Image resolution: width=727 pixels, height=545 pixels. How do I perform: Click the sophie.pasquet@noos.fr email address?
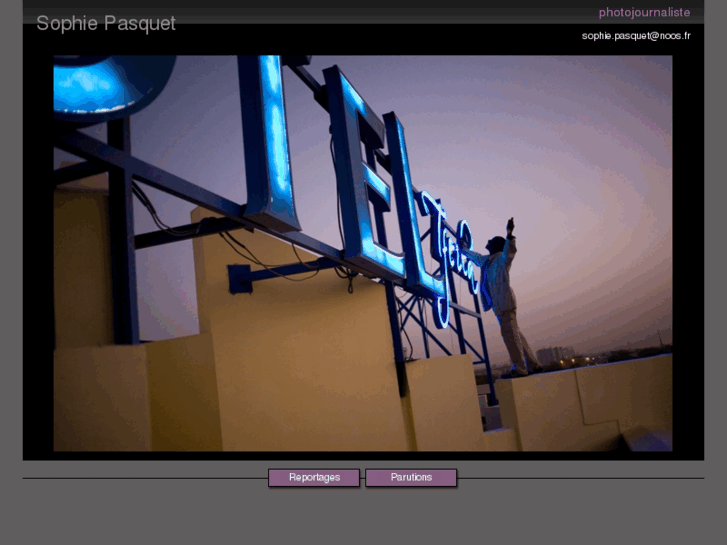pos(636,36)
